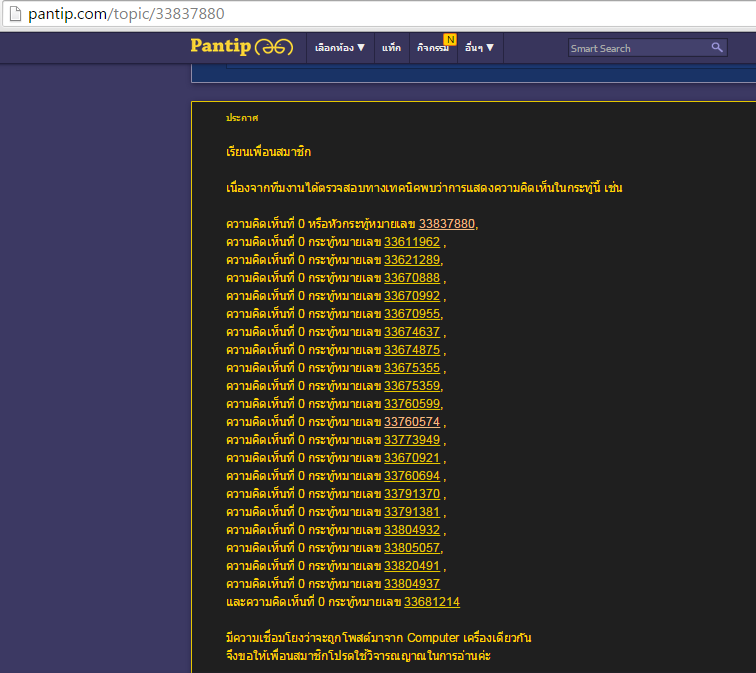Open the เลือกห้อง dropdown menu
This screenshot has height=673, width=756.
pos(340,48)
